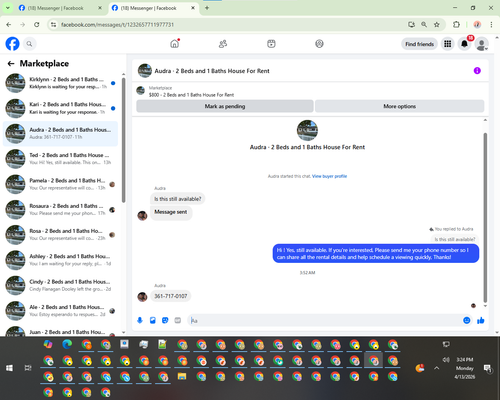Open the View buyer profile link
Screen dimensions: 500x400
329,176
